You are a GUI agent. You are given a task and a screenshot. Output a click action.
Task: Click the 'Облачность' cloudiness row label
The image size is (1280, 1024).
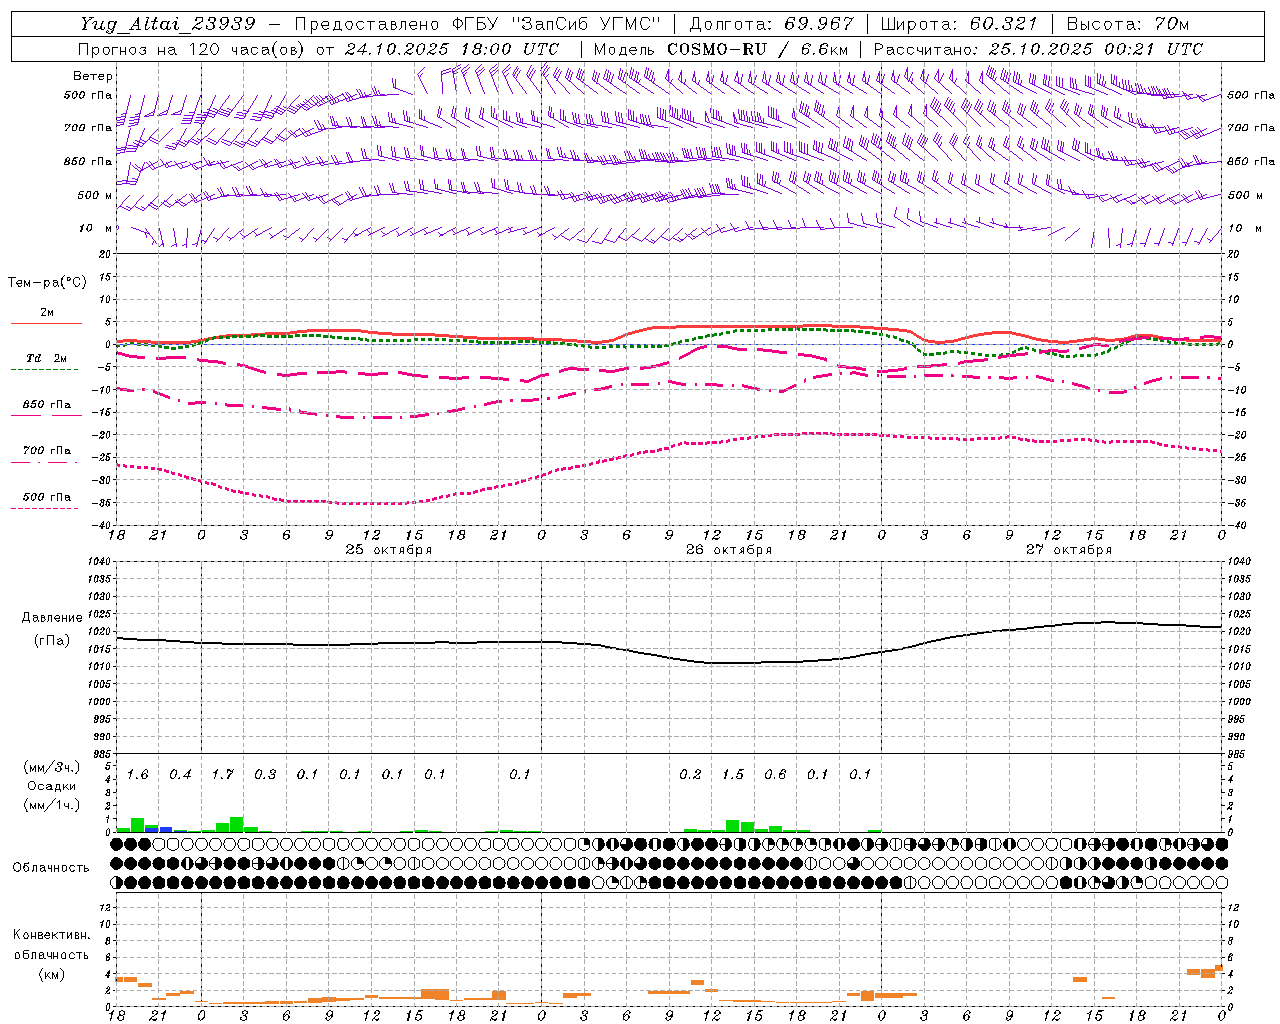click(51, 868)
